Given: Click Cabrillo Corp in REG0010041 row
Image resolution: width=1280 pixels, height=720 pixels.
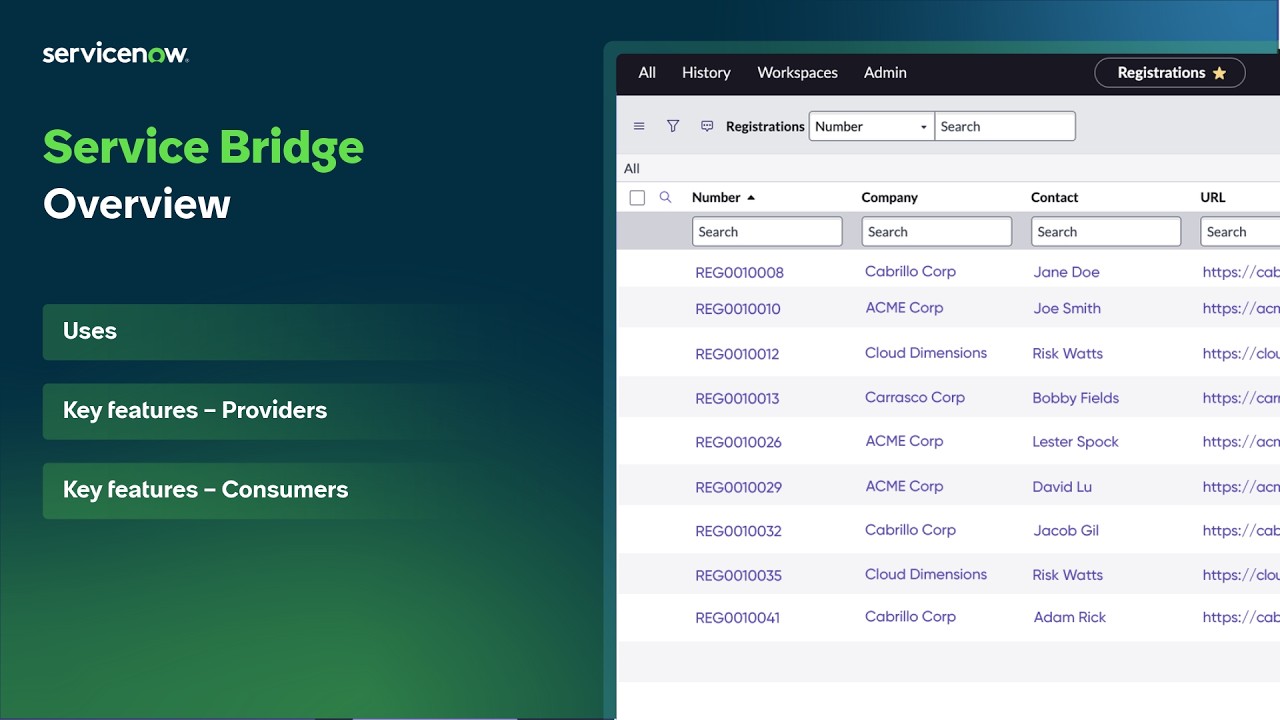Looking at the screenshot, I should 910,616.
